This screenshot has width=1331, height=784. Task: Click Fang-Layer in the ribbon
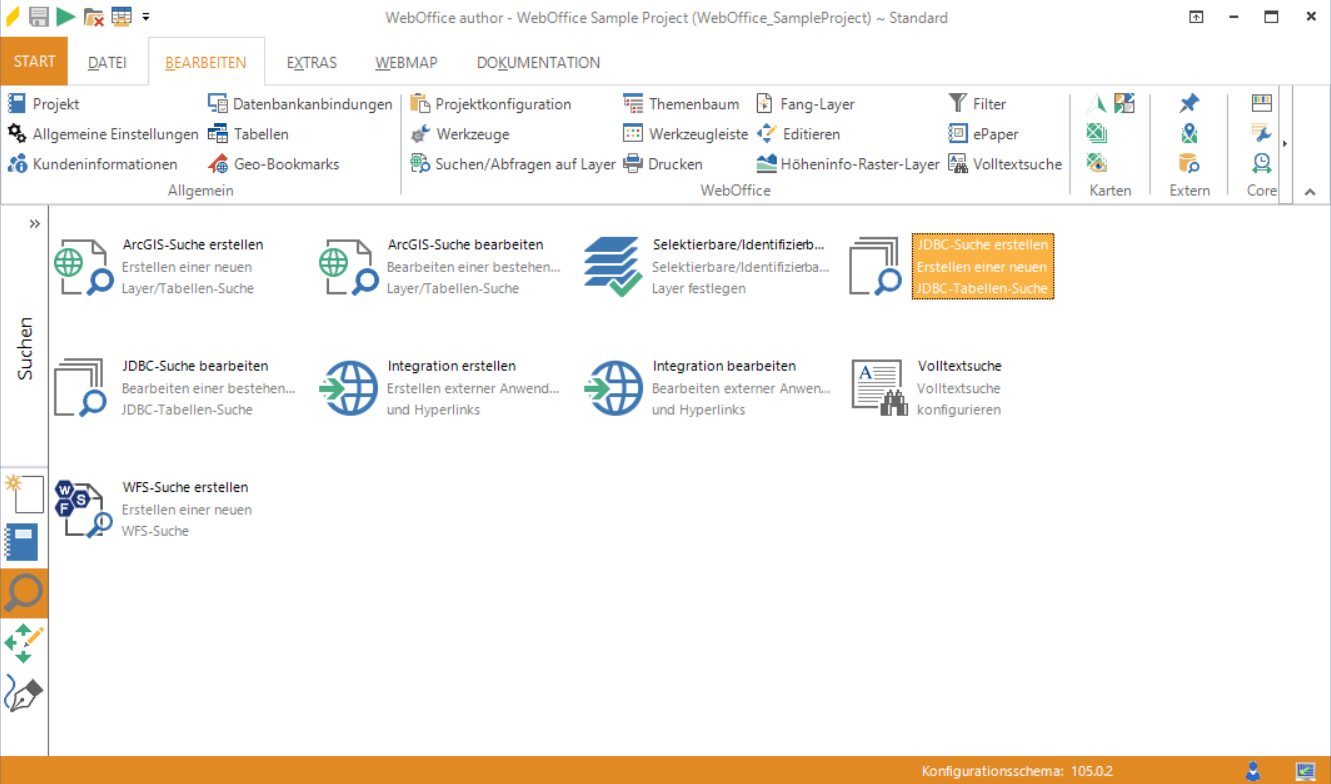tap(805, 104)
